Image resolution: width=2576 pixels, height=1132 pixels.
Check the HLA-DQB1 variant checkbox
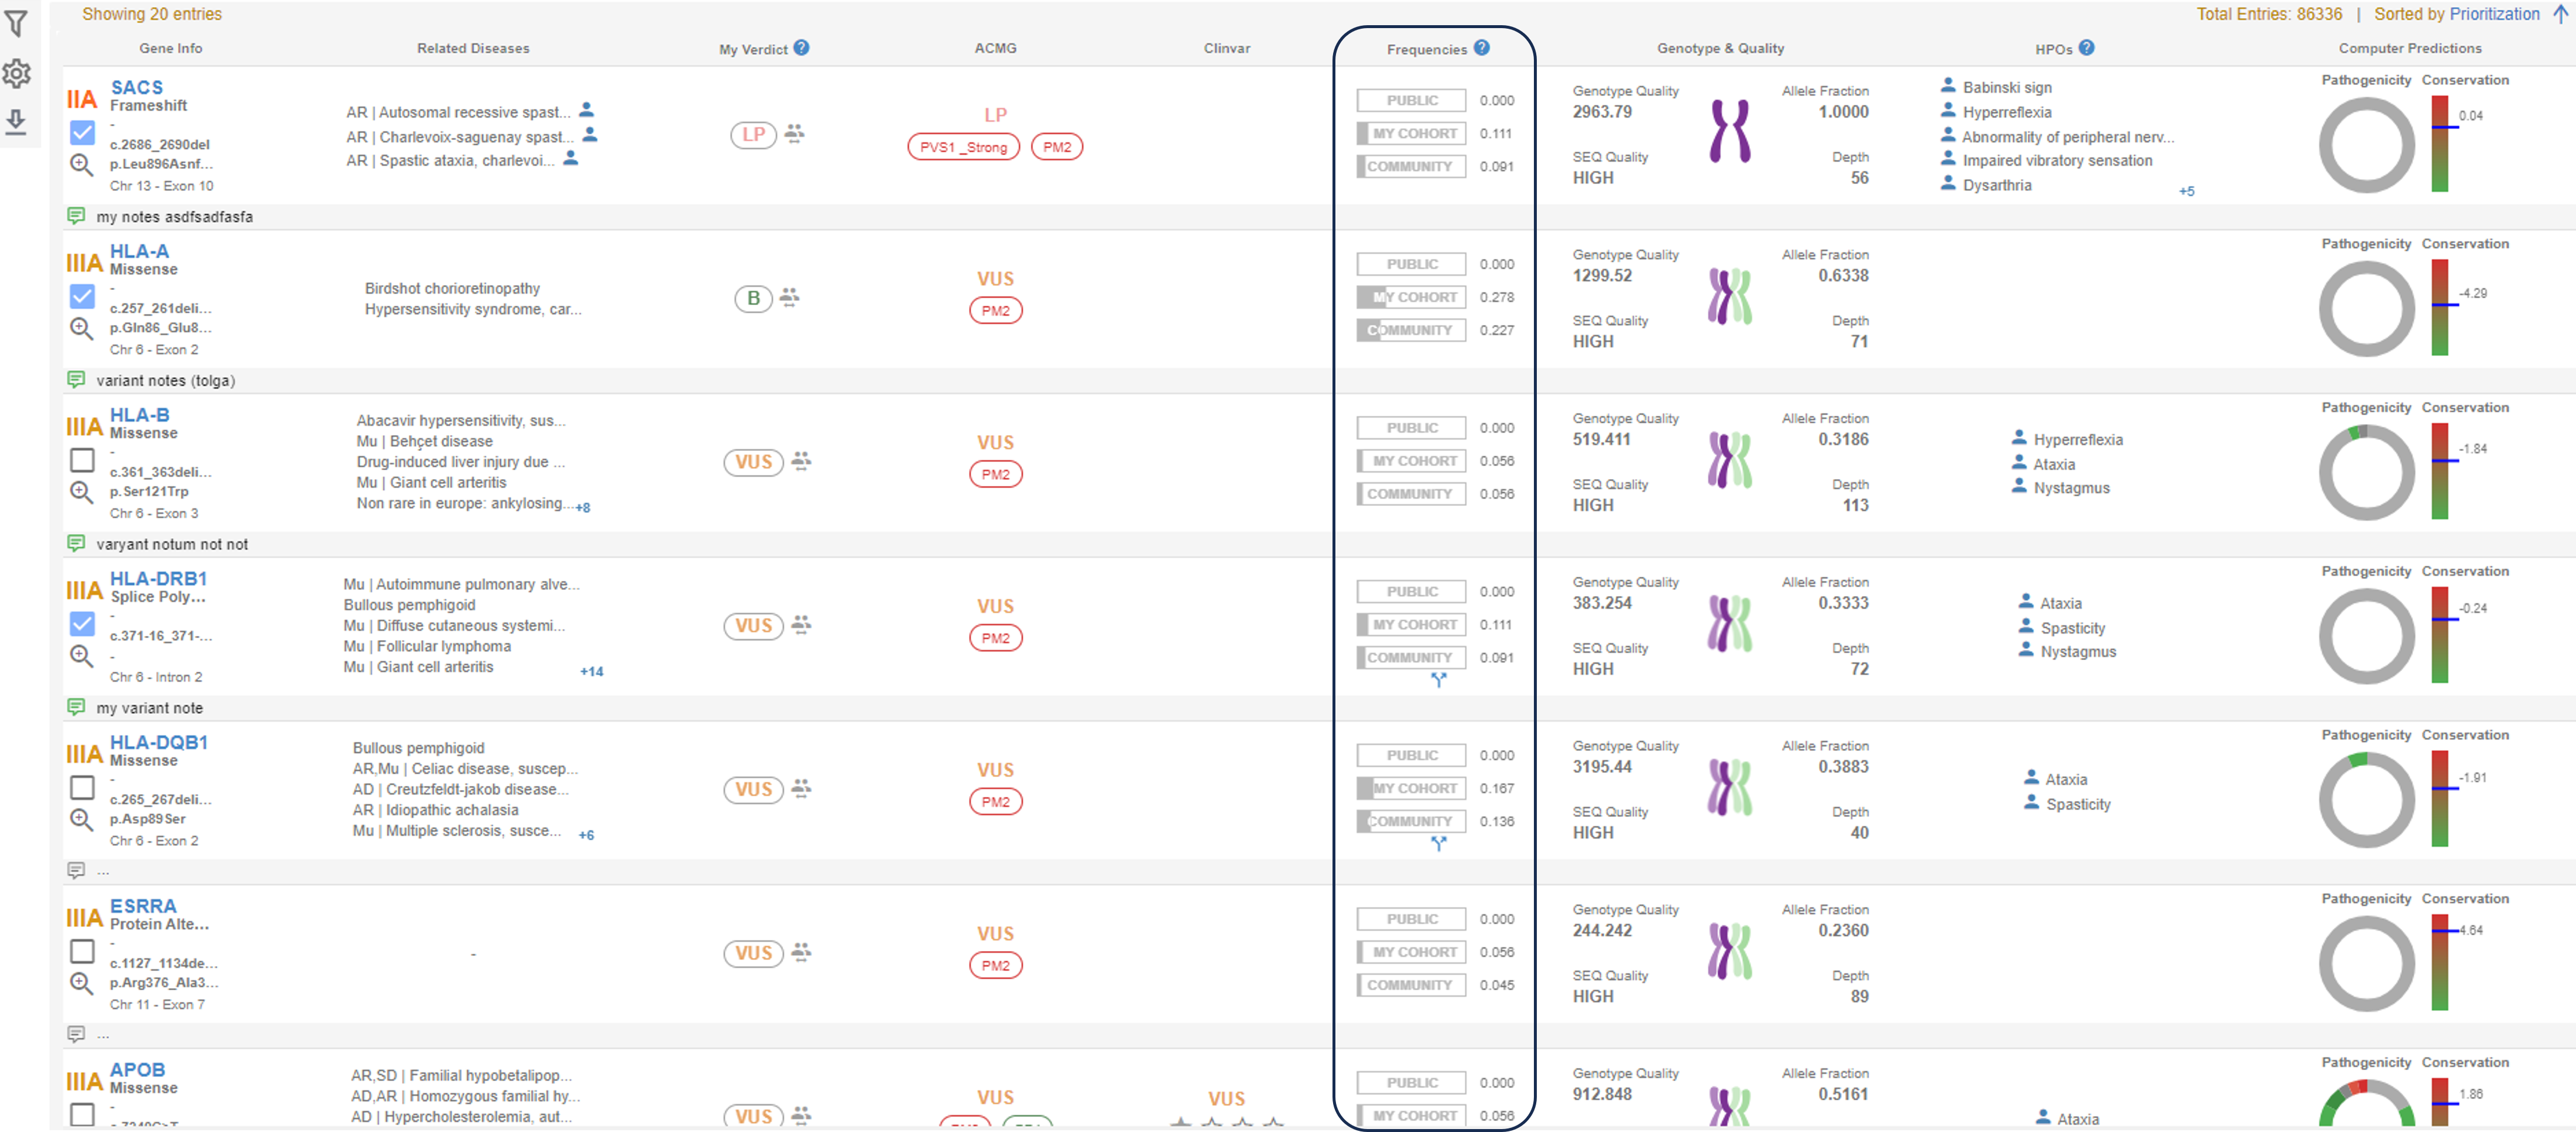(x=83, y=788)
